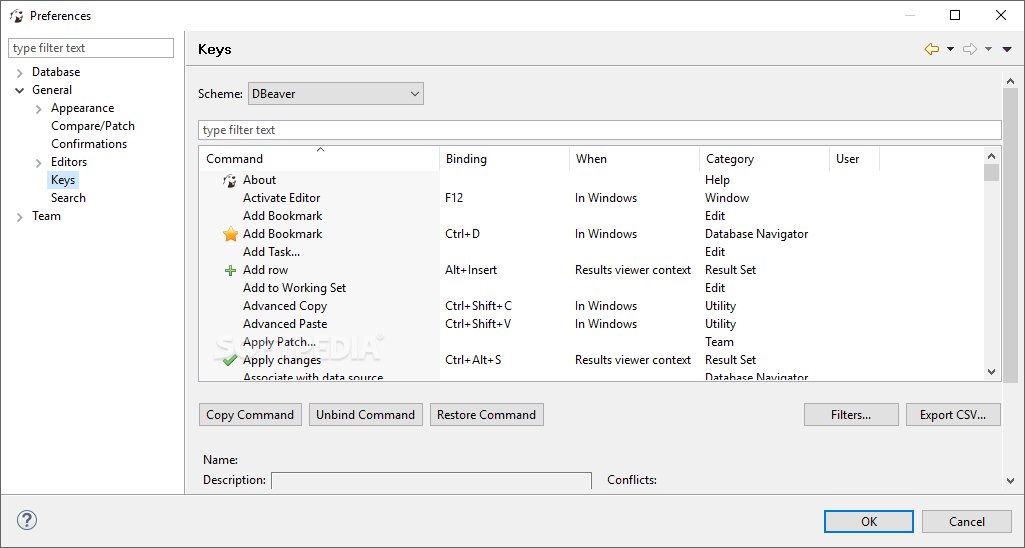Open the Keys page view menu arrow

pyautogui.click(x=1007, y=49)
